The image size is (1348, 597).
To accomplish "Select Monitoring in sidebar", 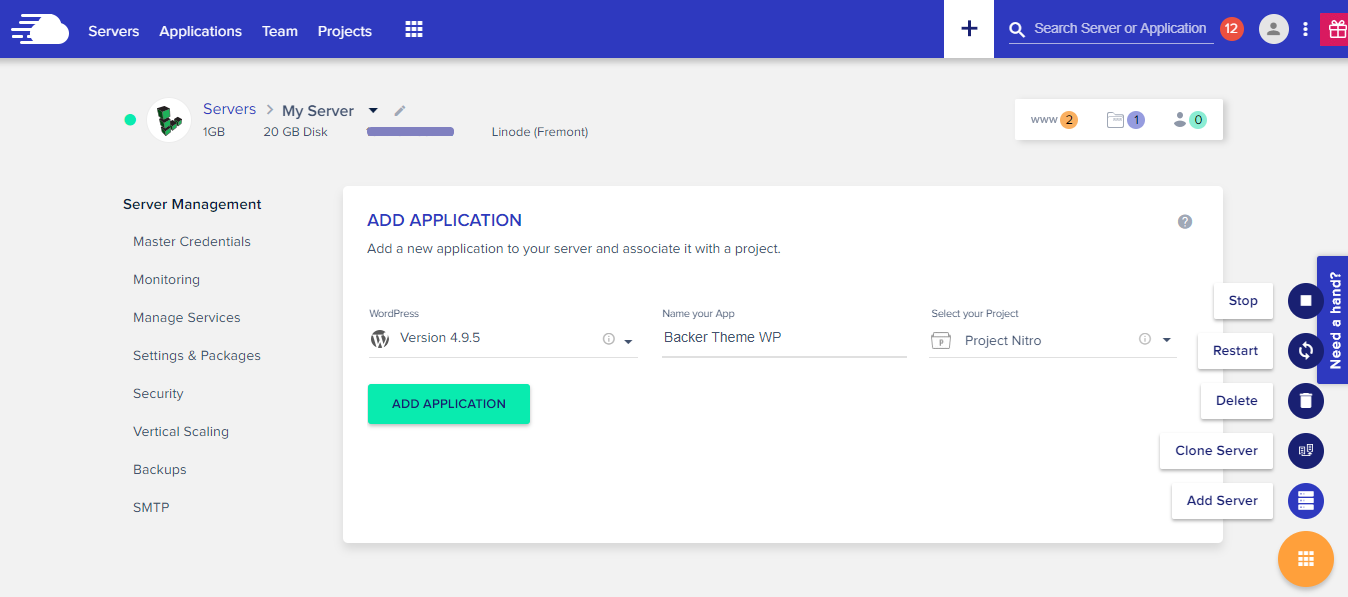I will pos(166,280).
